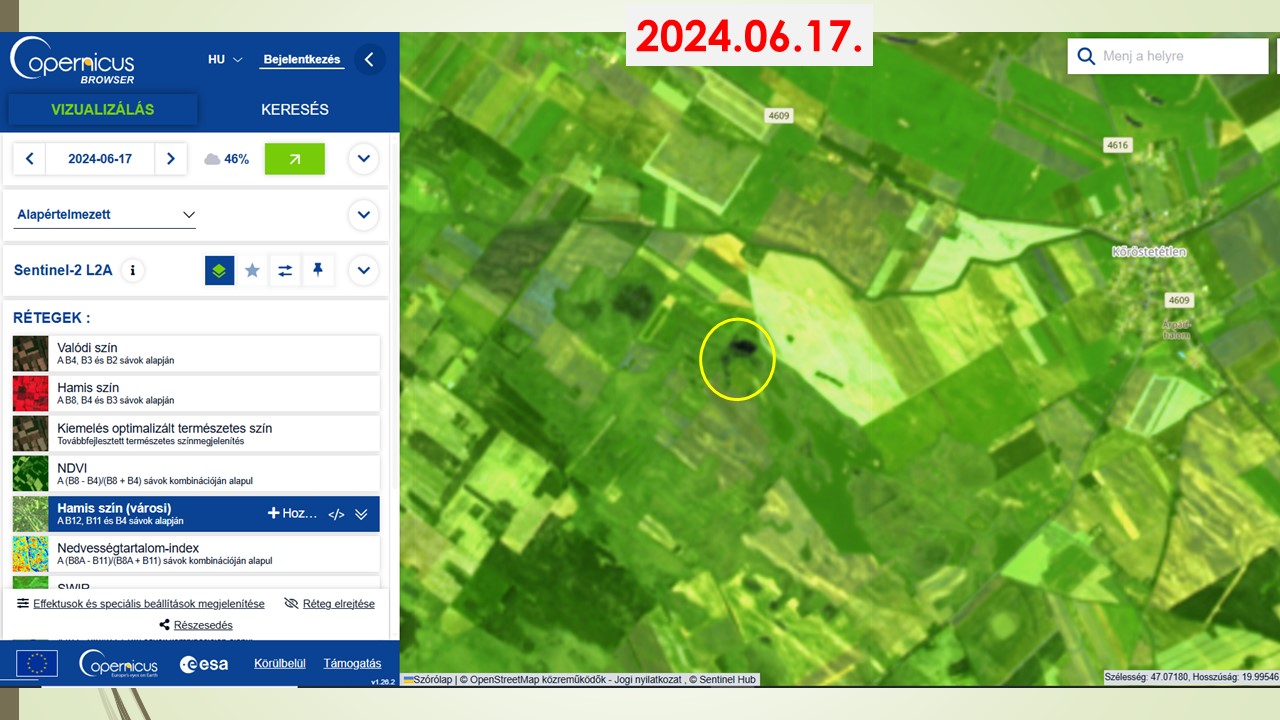Open the compare arrows icon
Viewport: 1280px width, 720px height.
coord(285,270)
